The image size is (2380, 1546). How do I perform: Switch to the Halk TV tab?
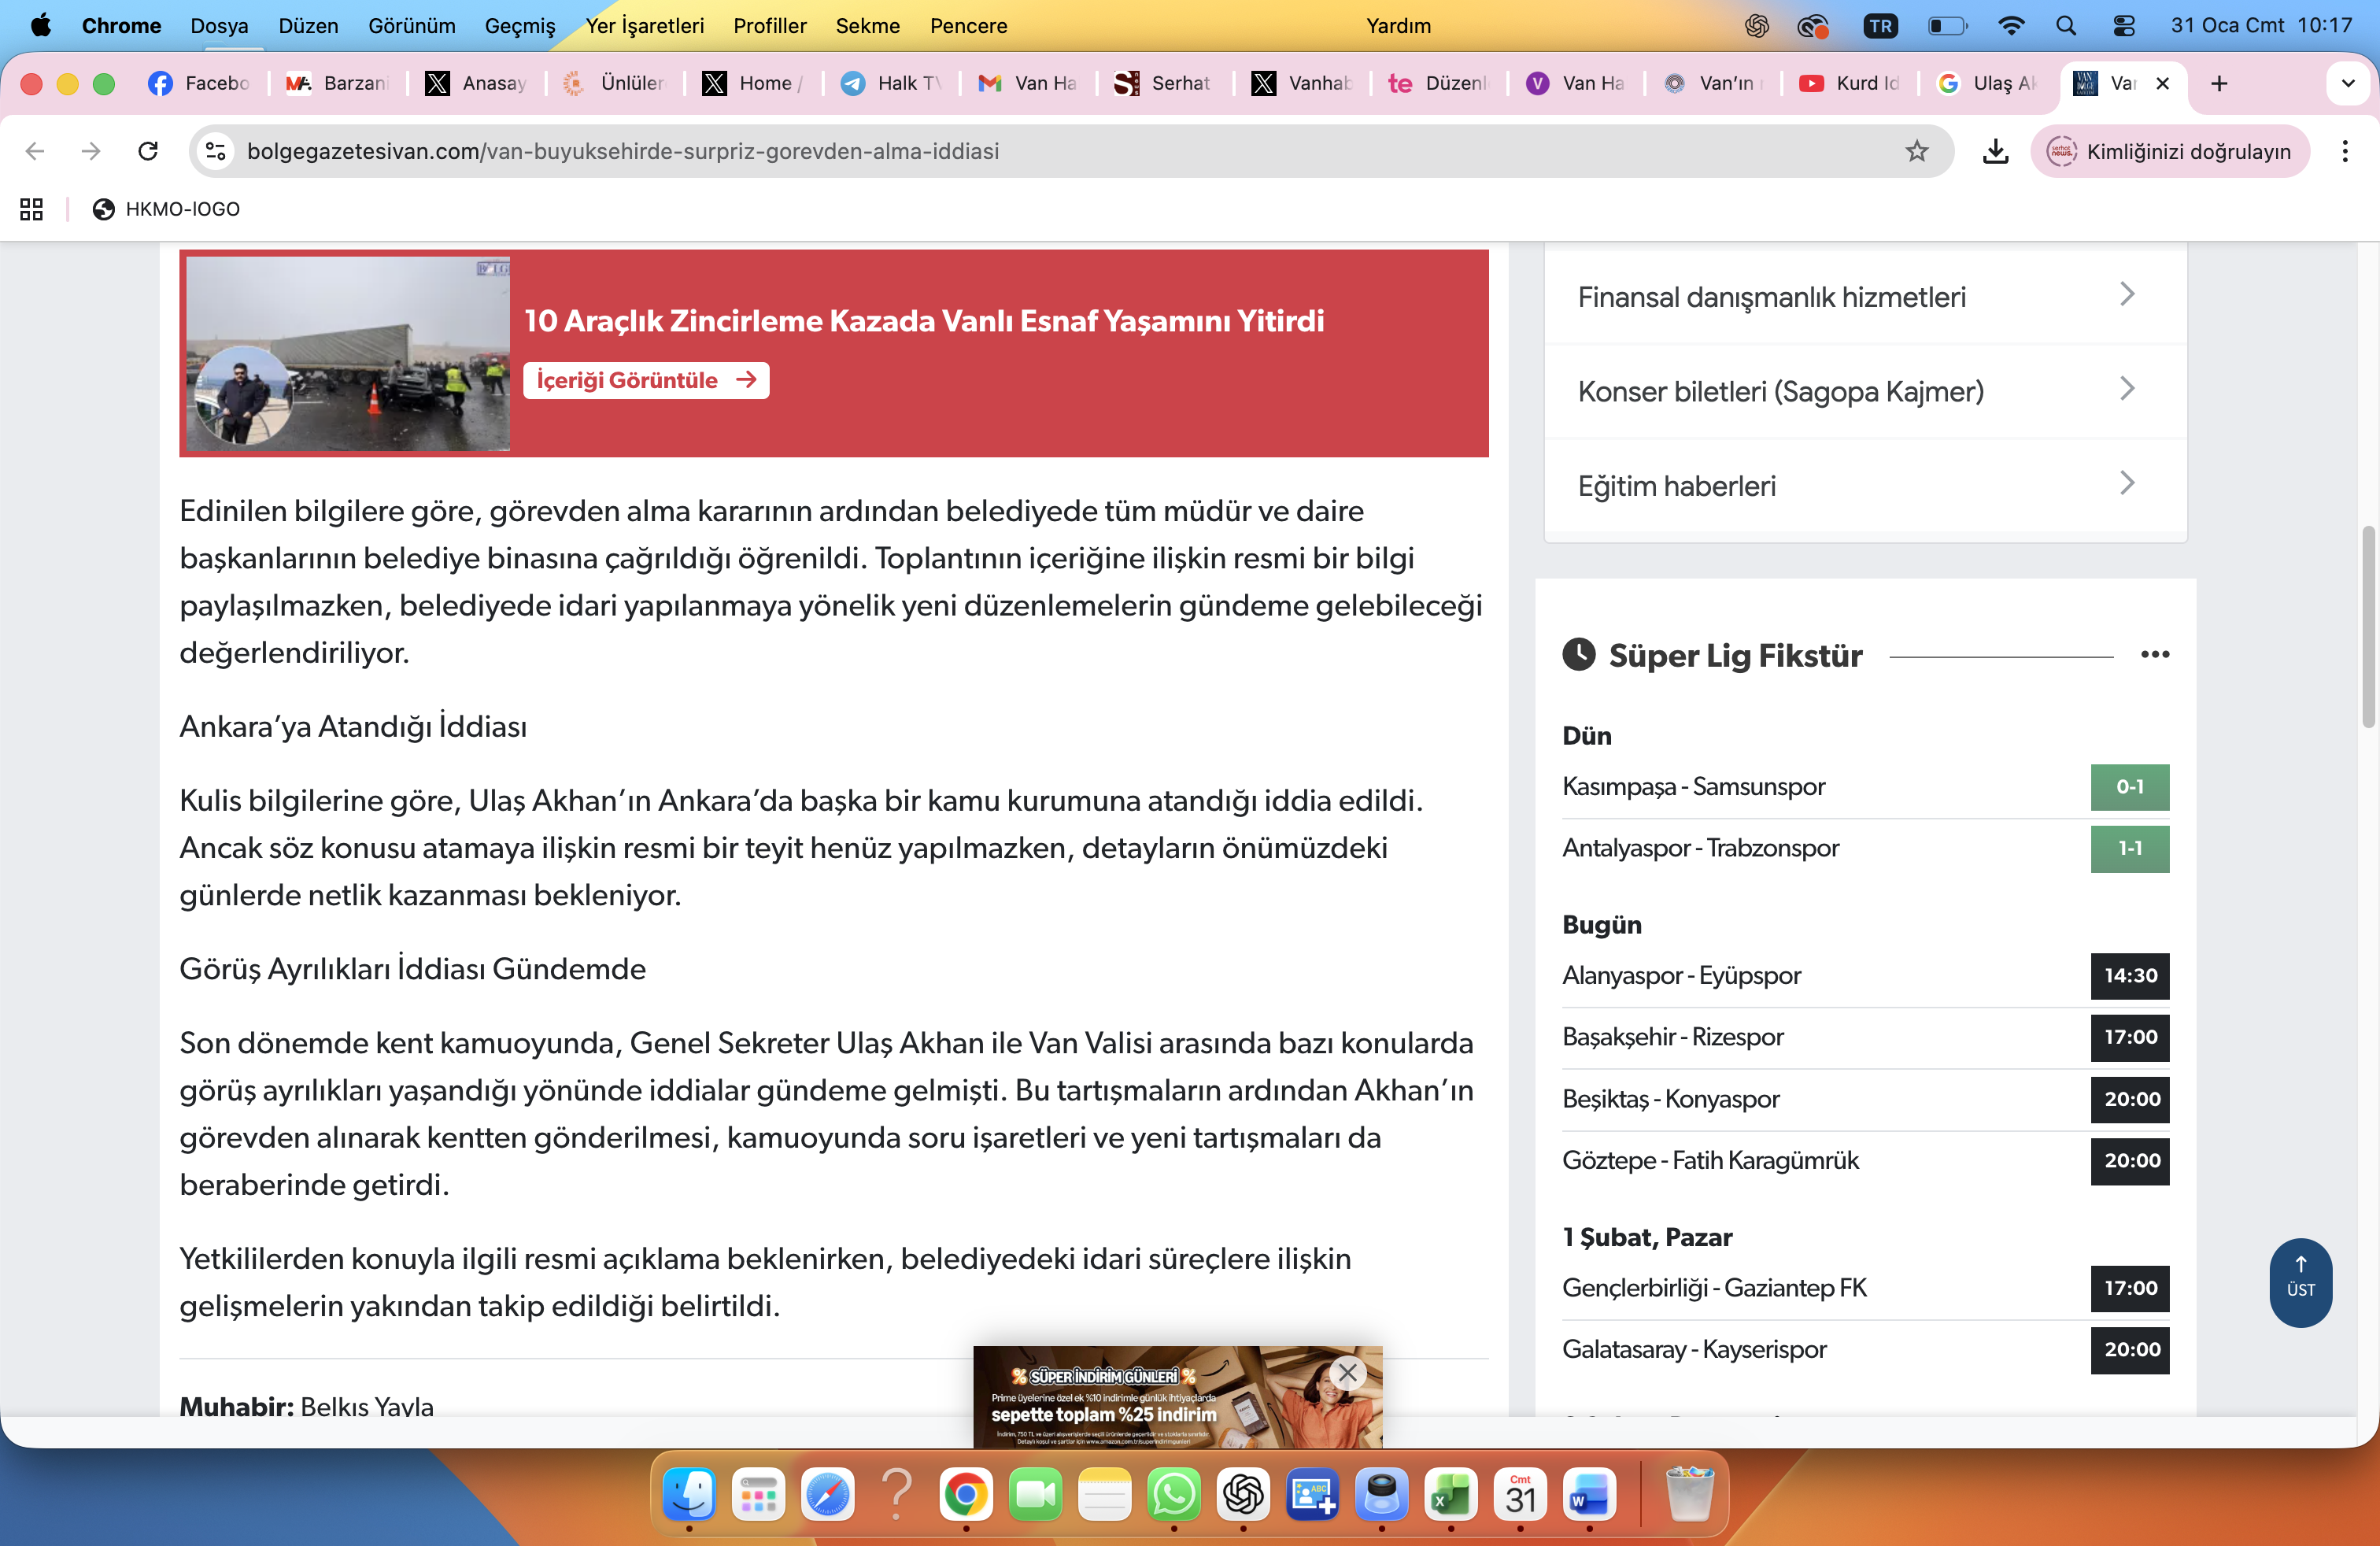click(891, 83)
